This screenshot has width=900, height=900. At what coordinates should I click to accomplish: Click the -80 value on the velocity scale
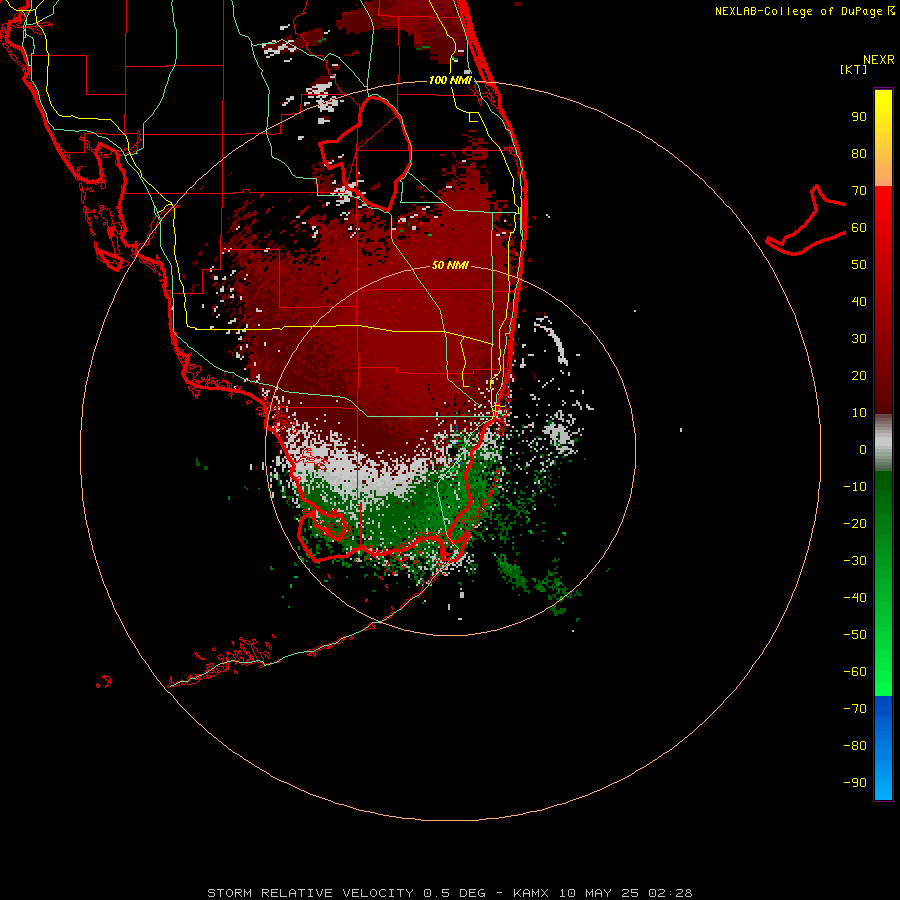(x=855, y=746)
